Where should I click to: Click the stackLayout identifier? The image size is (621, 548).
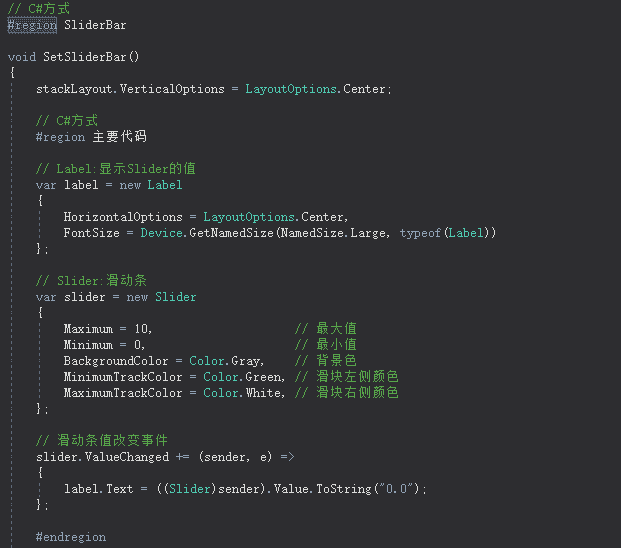(x=76, y=89)
